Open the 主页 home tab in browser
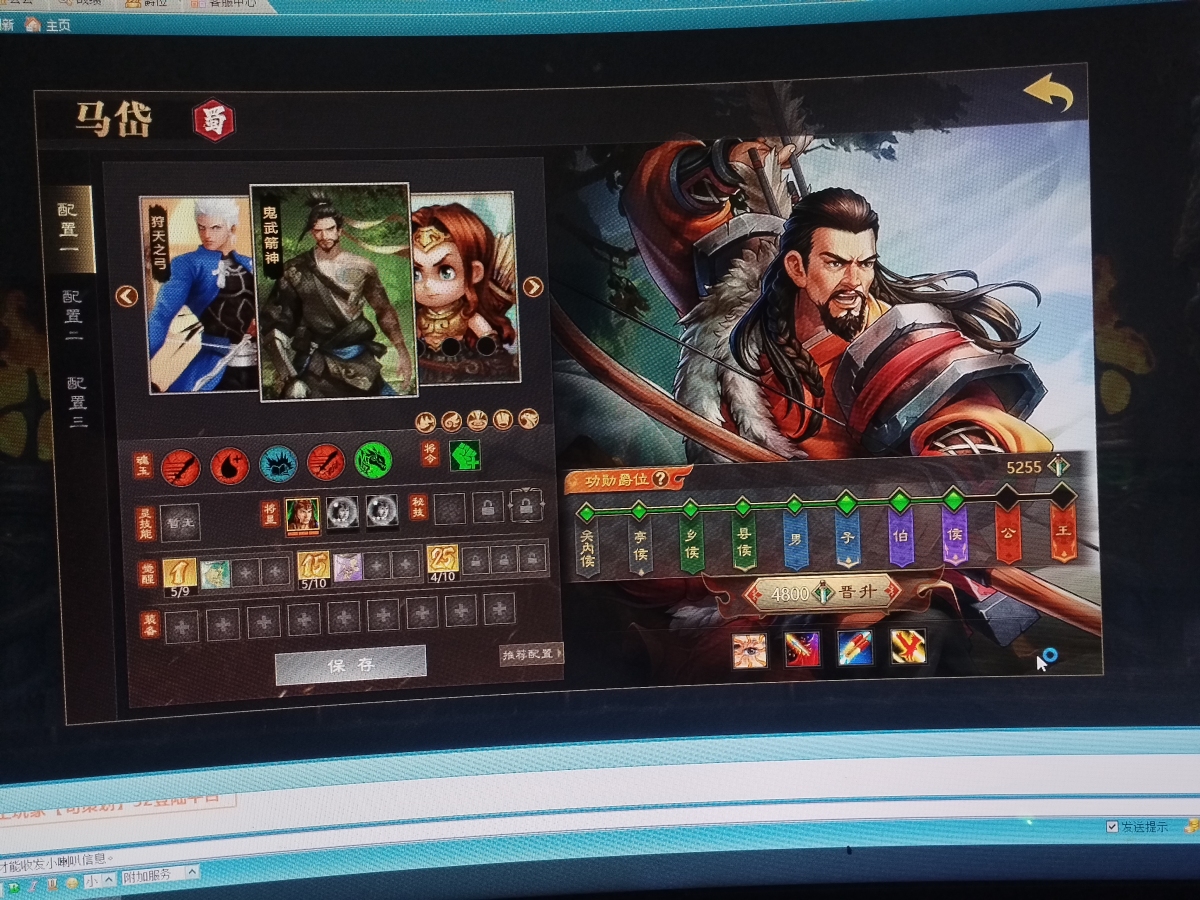This screenshot has width=1200, height=900. 49,25
